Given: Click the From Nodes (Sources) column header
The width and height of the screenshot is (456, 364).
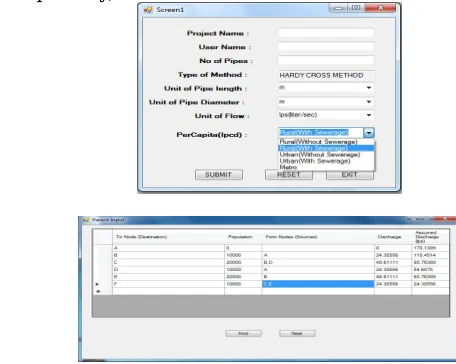Looking at the screenshot, I should pos(318,237).
